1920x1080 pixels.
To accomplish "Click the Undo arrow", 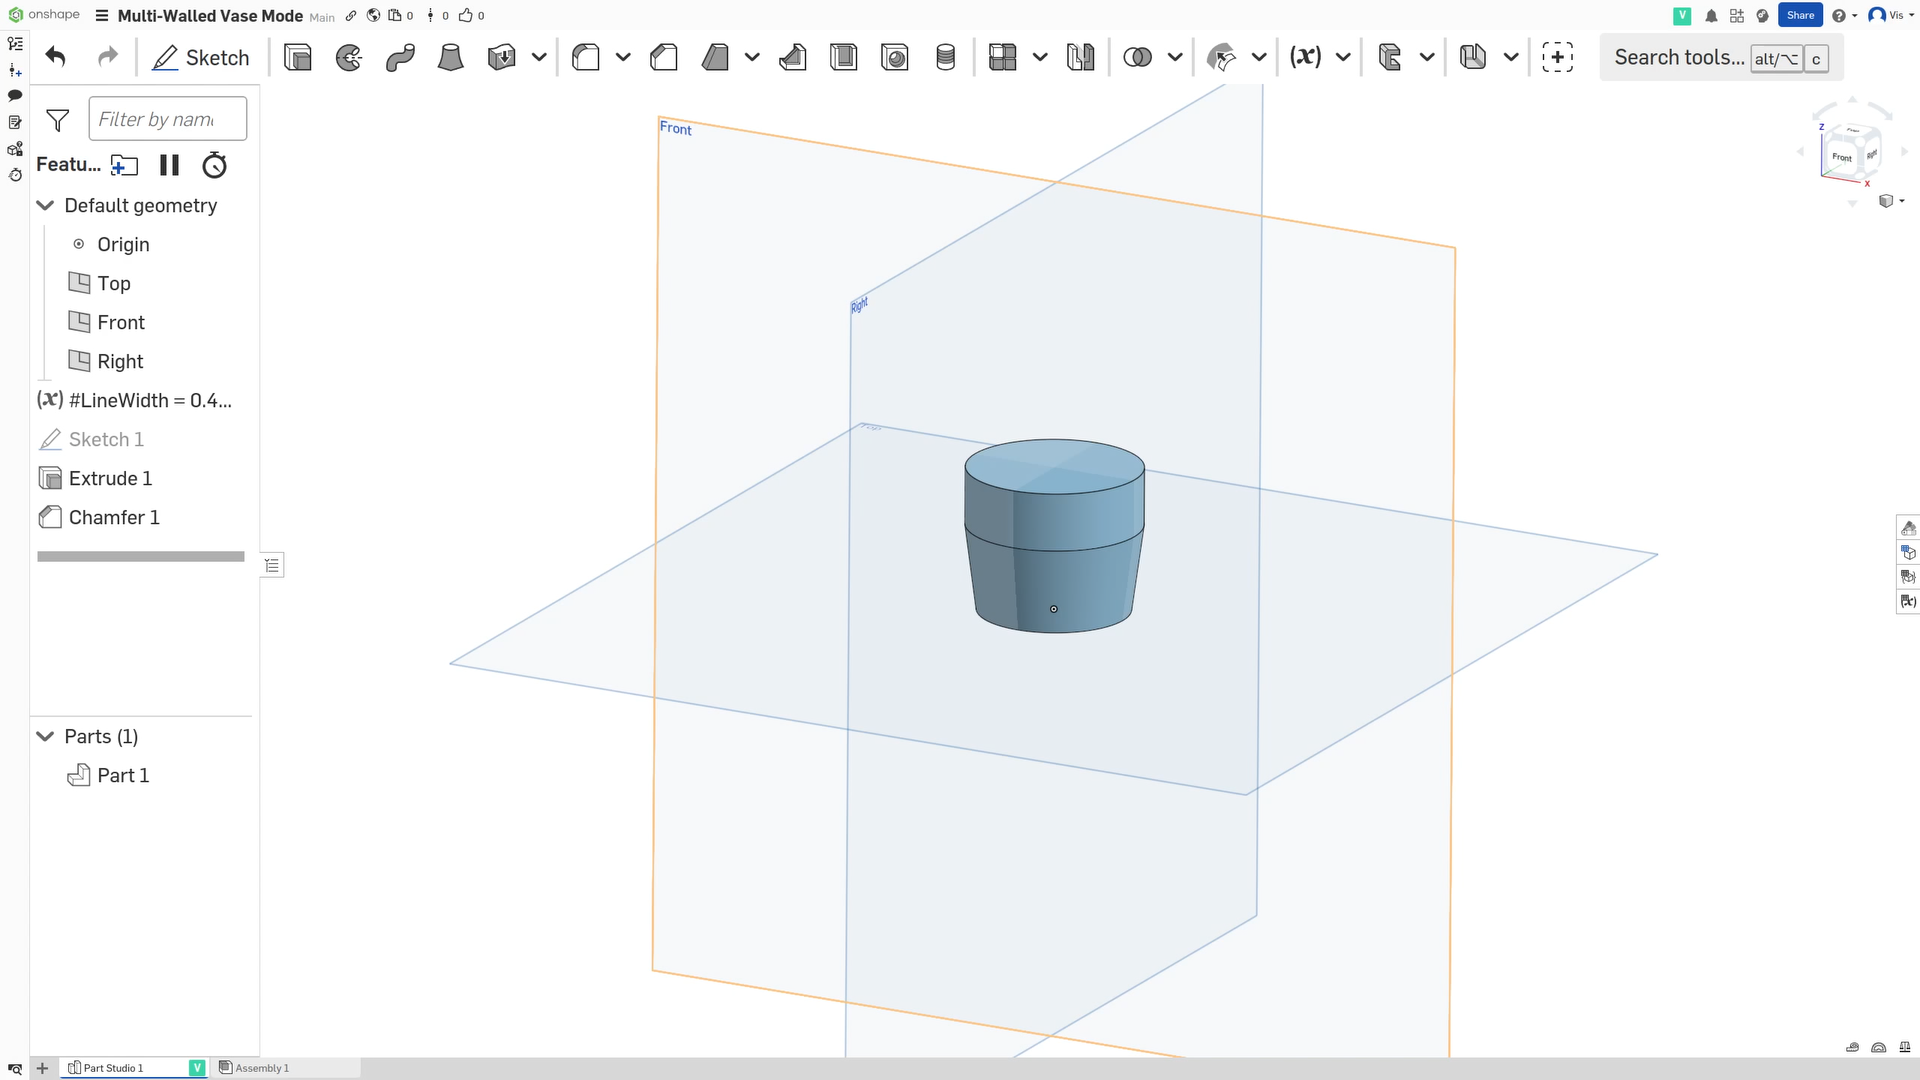I will (56, 57).
